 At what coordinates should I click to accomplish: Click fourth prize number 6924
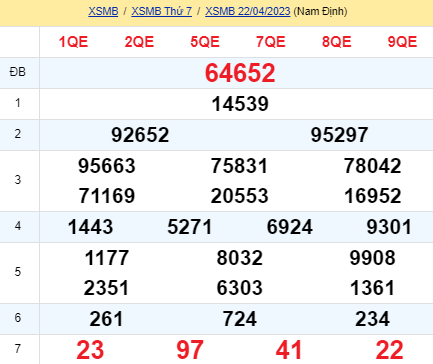tap(289, 227)
